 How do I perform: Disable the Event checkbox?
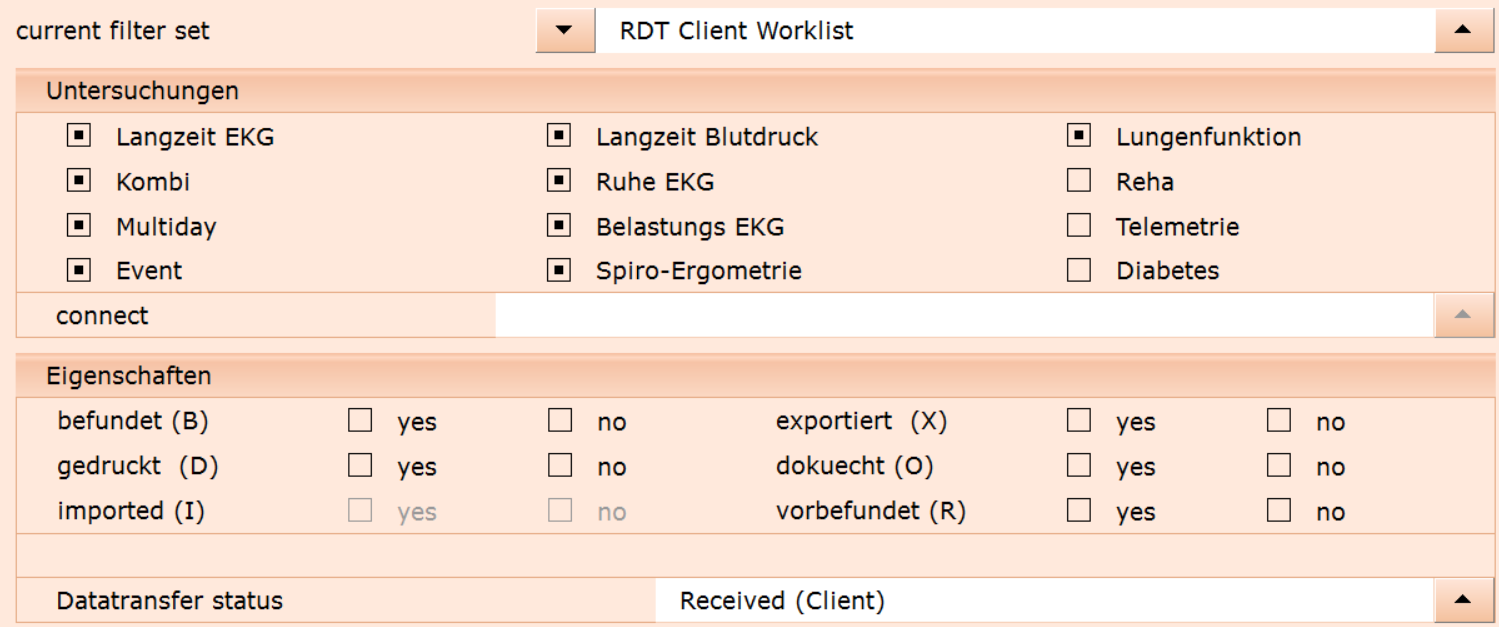pos(79,270)
